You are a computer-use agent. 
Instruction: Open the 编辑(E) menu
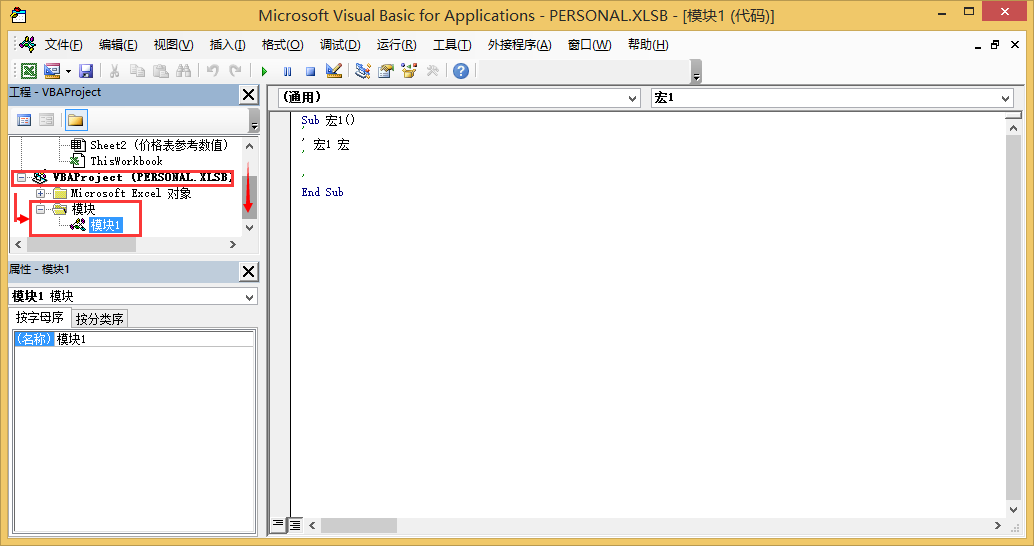pos(118,45)
